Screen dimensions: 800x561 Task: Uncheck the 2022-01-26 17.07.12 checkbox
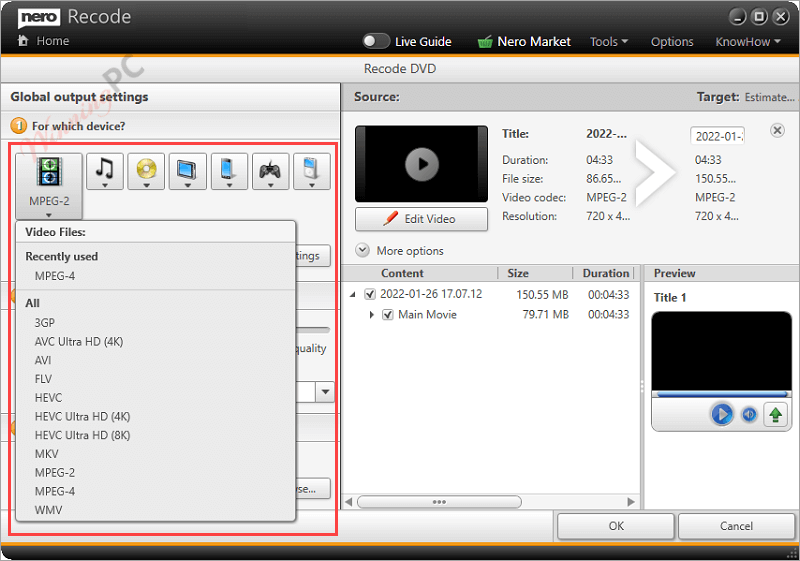point(370,294)
